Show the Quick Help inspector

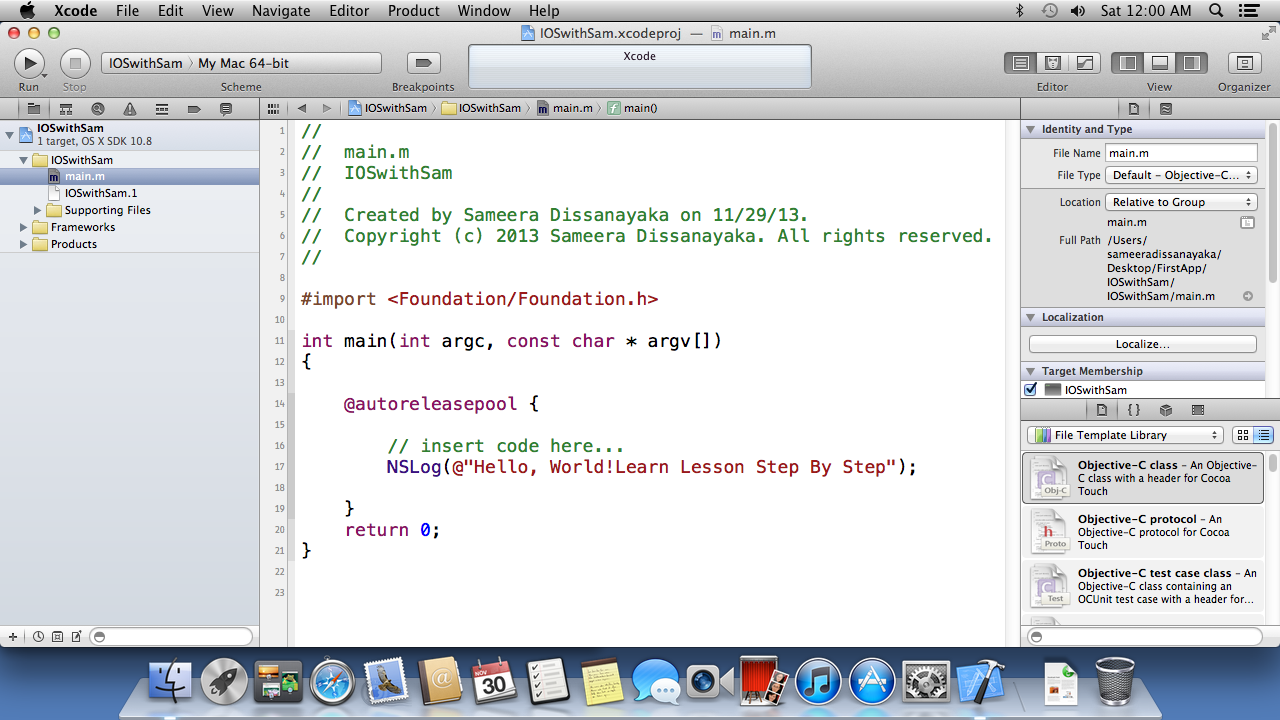1166,108
